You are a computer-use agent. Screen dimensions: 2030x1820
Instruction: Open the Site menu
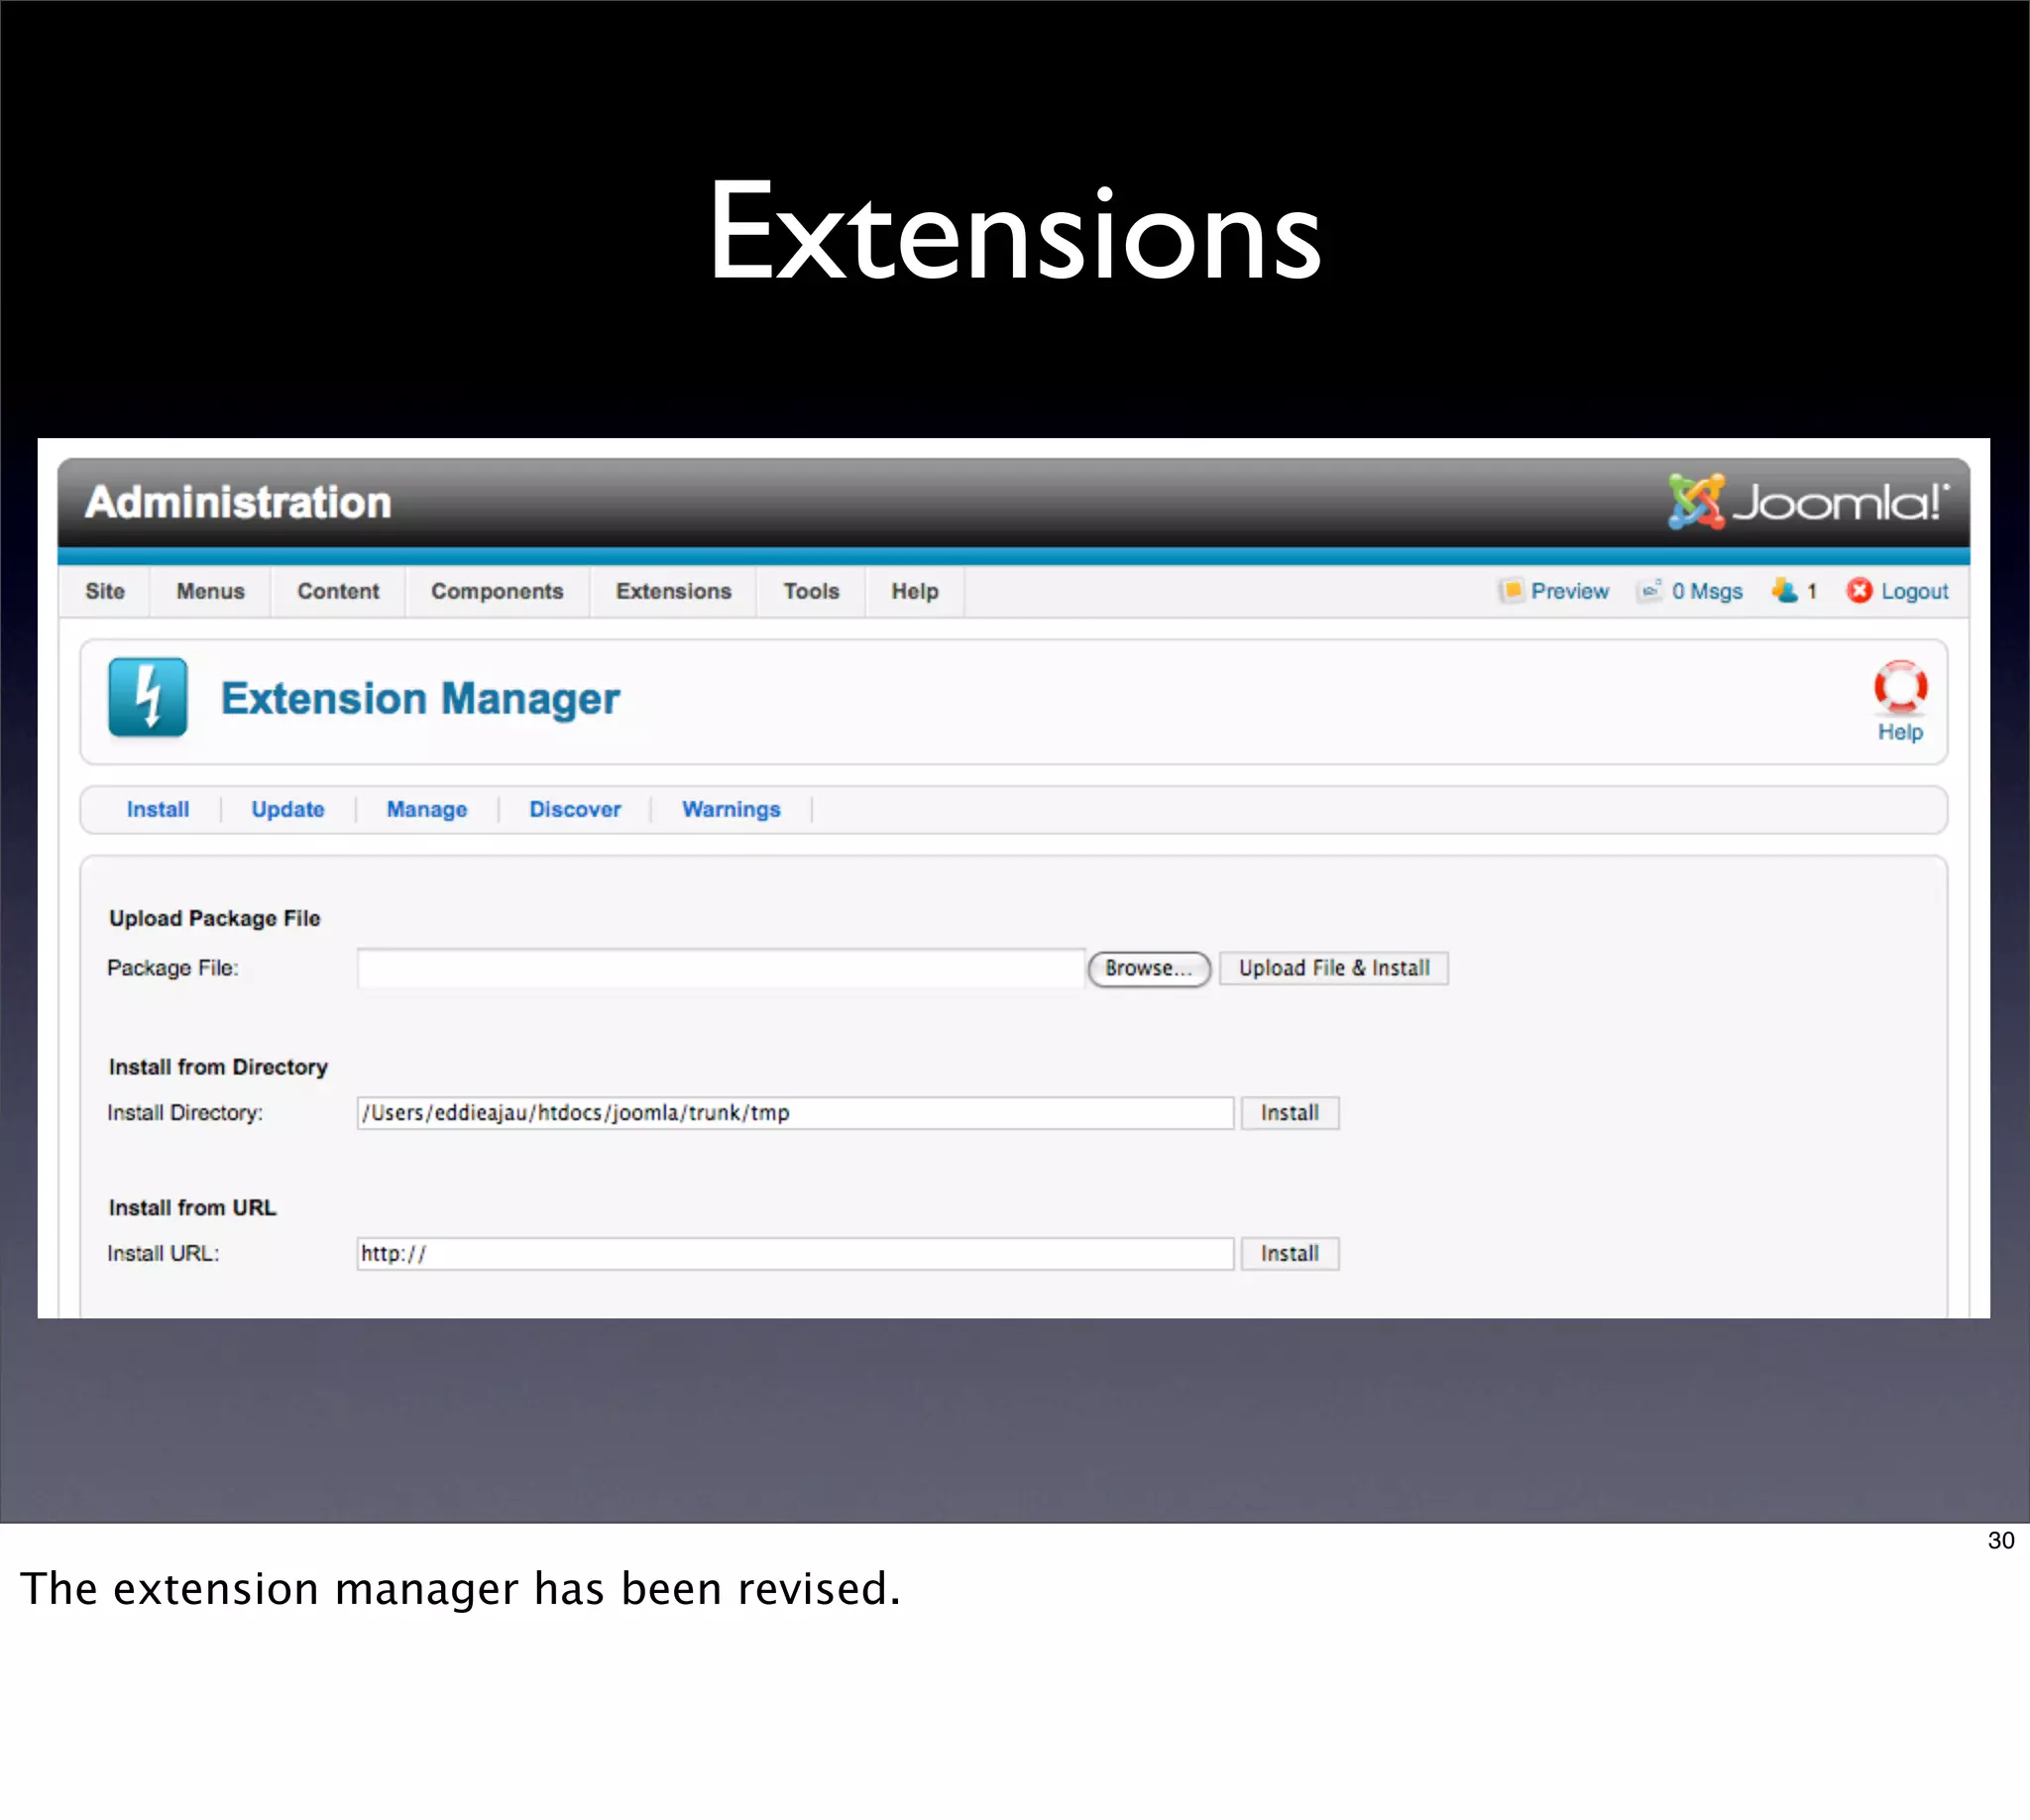click(x=105, y=591)
